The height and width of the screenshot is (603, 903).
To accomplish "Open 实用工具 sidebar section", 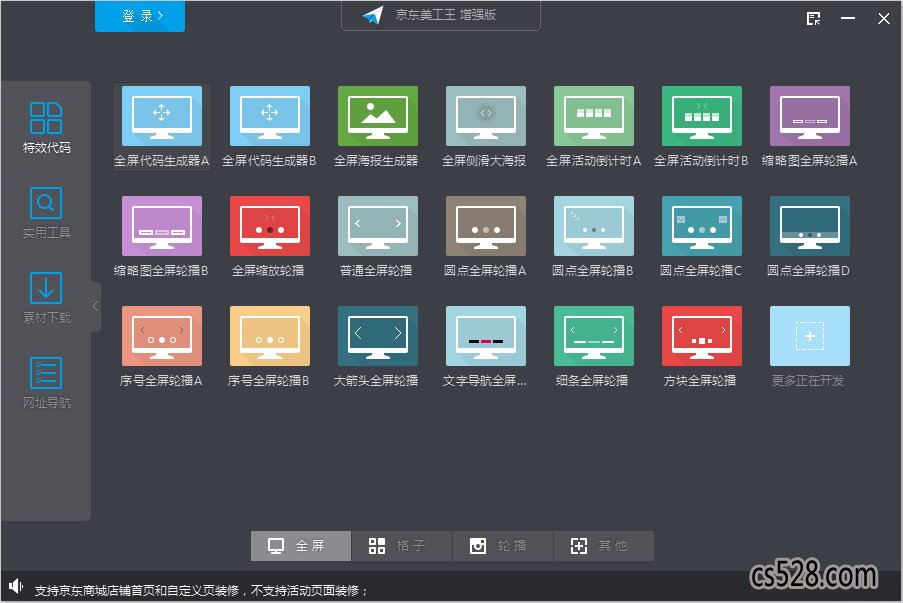I will (46, 213).
